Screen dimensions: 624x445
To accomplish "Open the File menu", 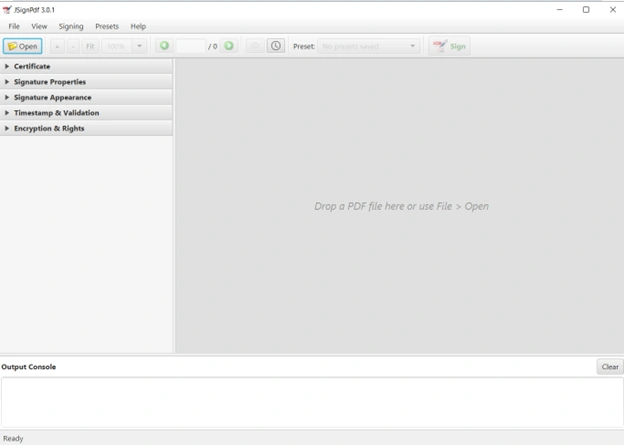I will [x=14, y=26].
